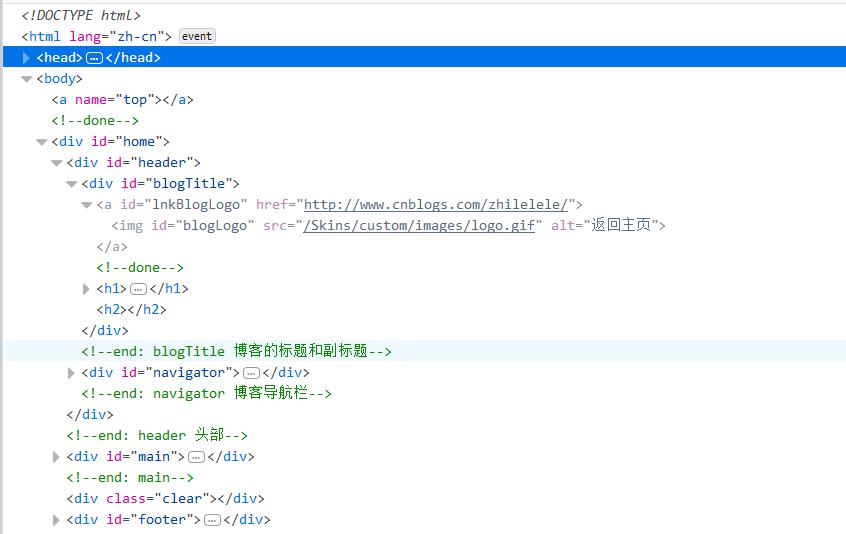Select the a name="top" row
This screenshot has width=846, height=534.
424,100
